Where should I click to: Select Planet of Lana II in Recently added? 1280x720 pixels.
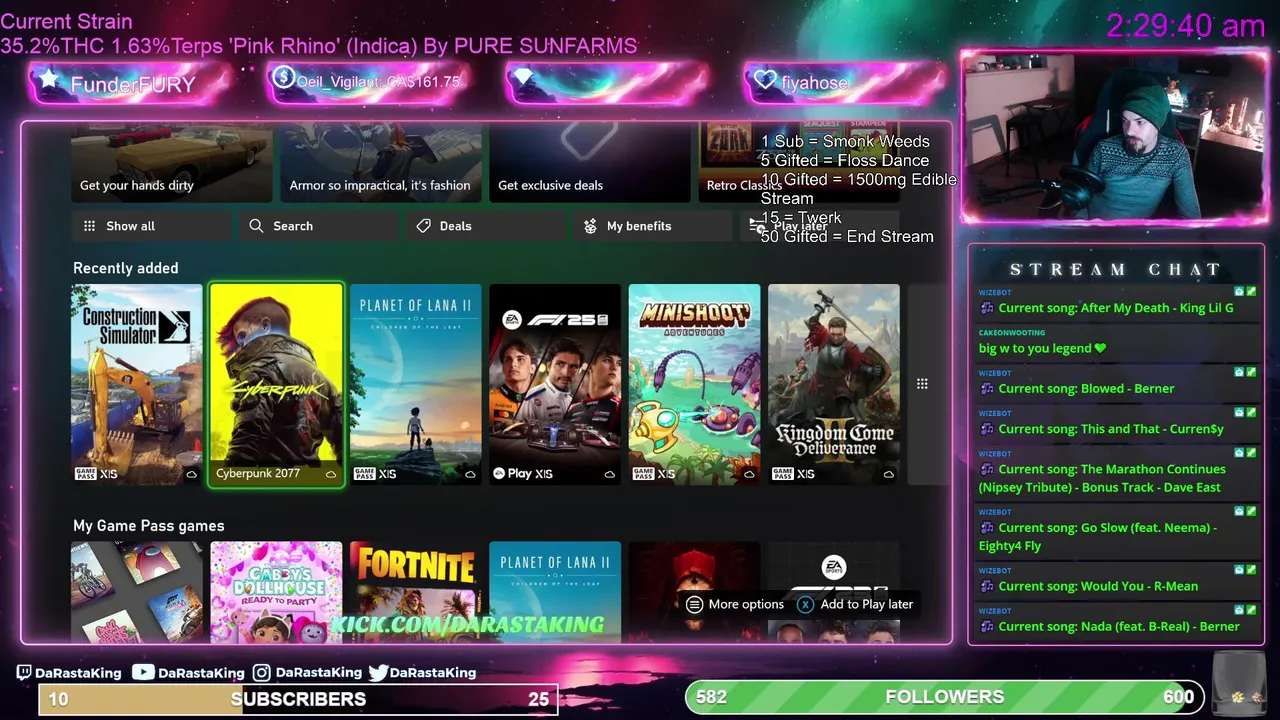click(416, 384)
